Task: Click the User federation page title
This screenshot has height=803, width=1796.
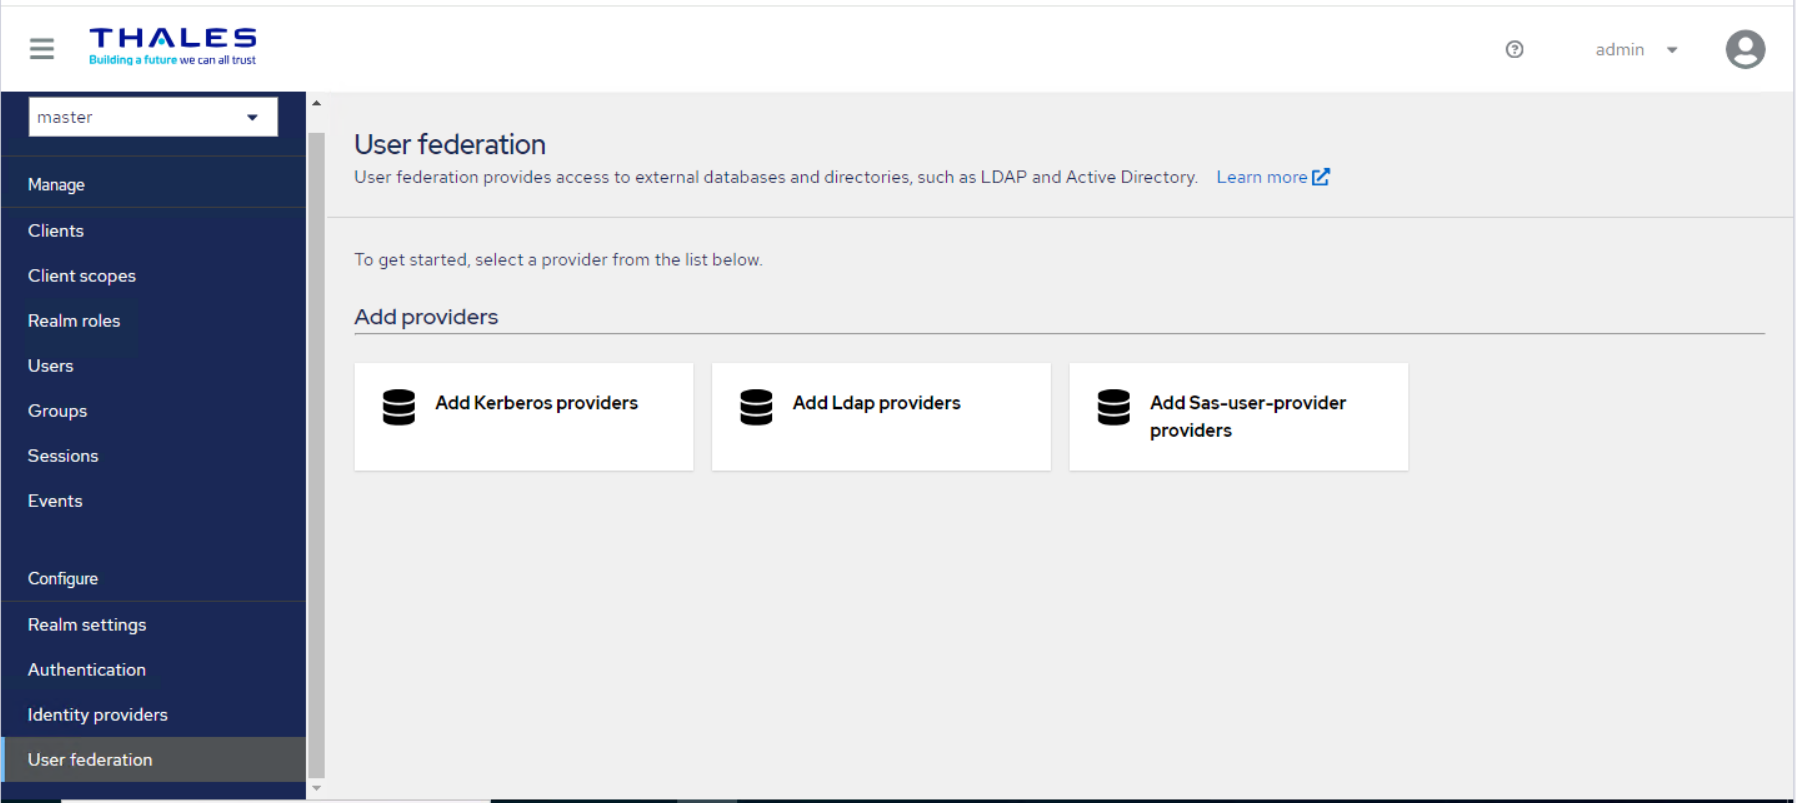Action: (x=450, y=145)
